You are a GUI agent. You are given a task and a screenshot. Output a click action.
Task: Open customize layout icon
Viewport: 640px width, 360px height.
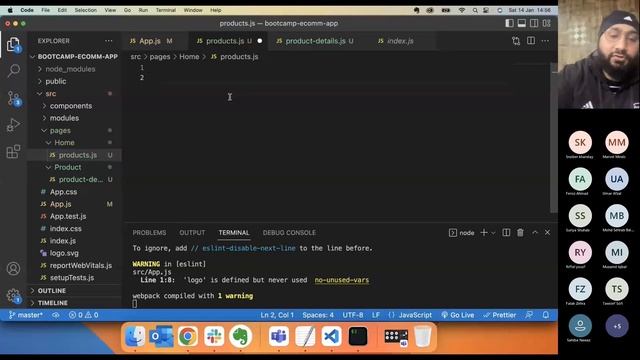point(547,23)
